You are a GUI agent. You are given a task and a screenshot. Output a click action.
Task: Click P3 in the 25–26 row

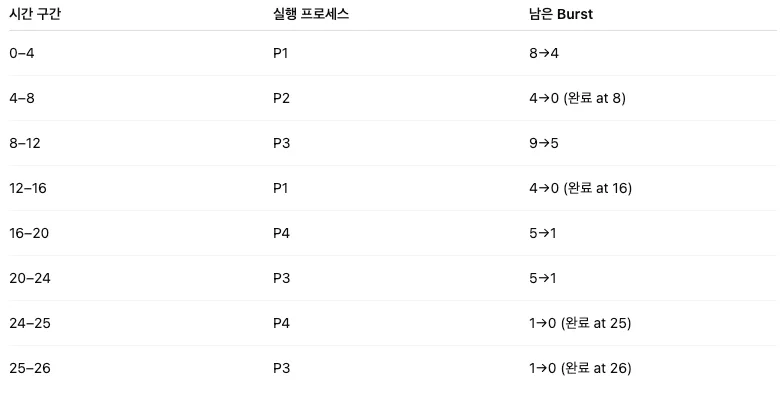[x=282, y=368]
